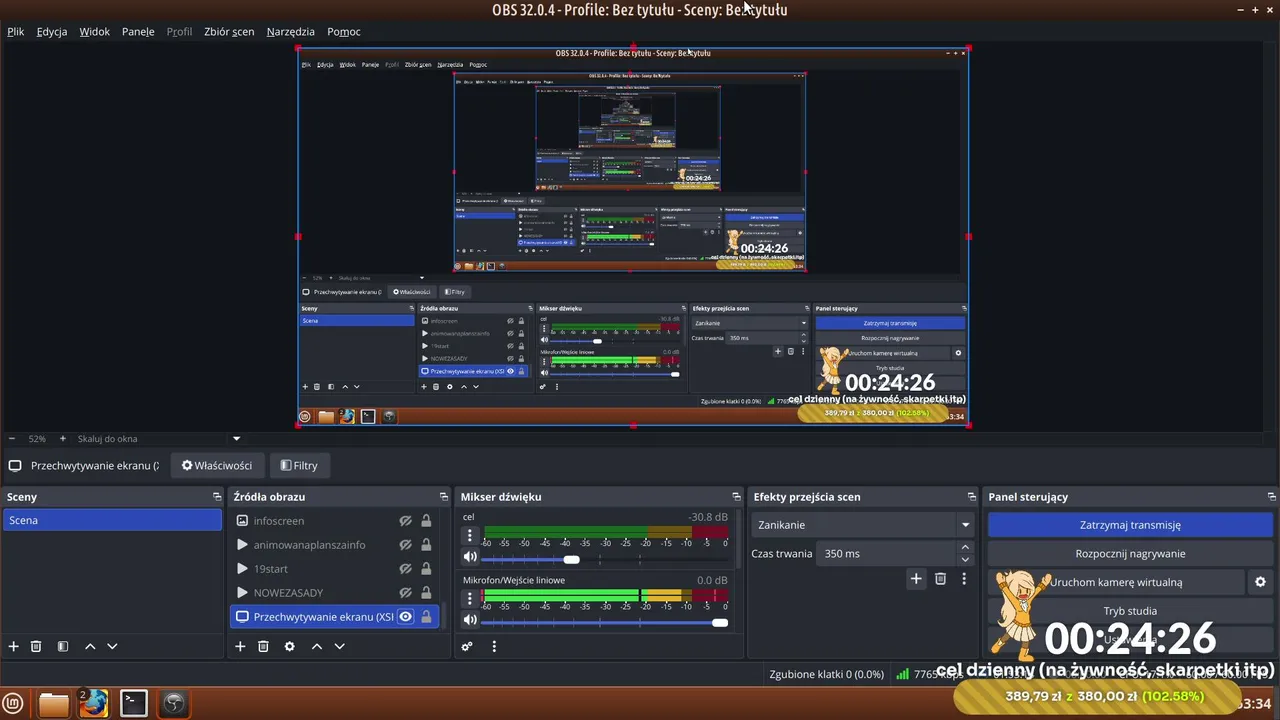
Task: Move the scene down in Sceny list
Action: click(x=112, y=646)
